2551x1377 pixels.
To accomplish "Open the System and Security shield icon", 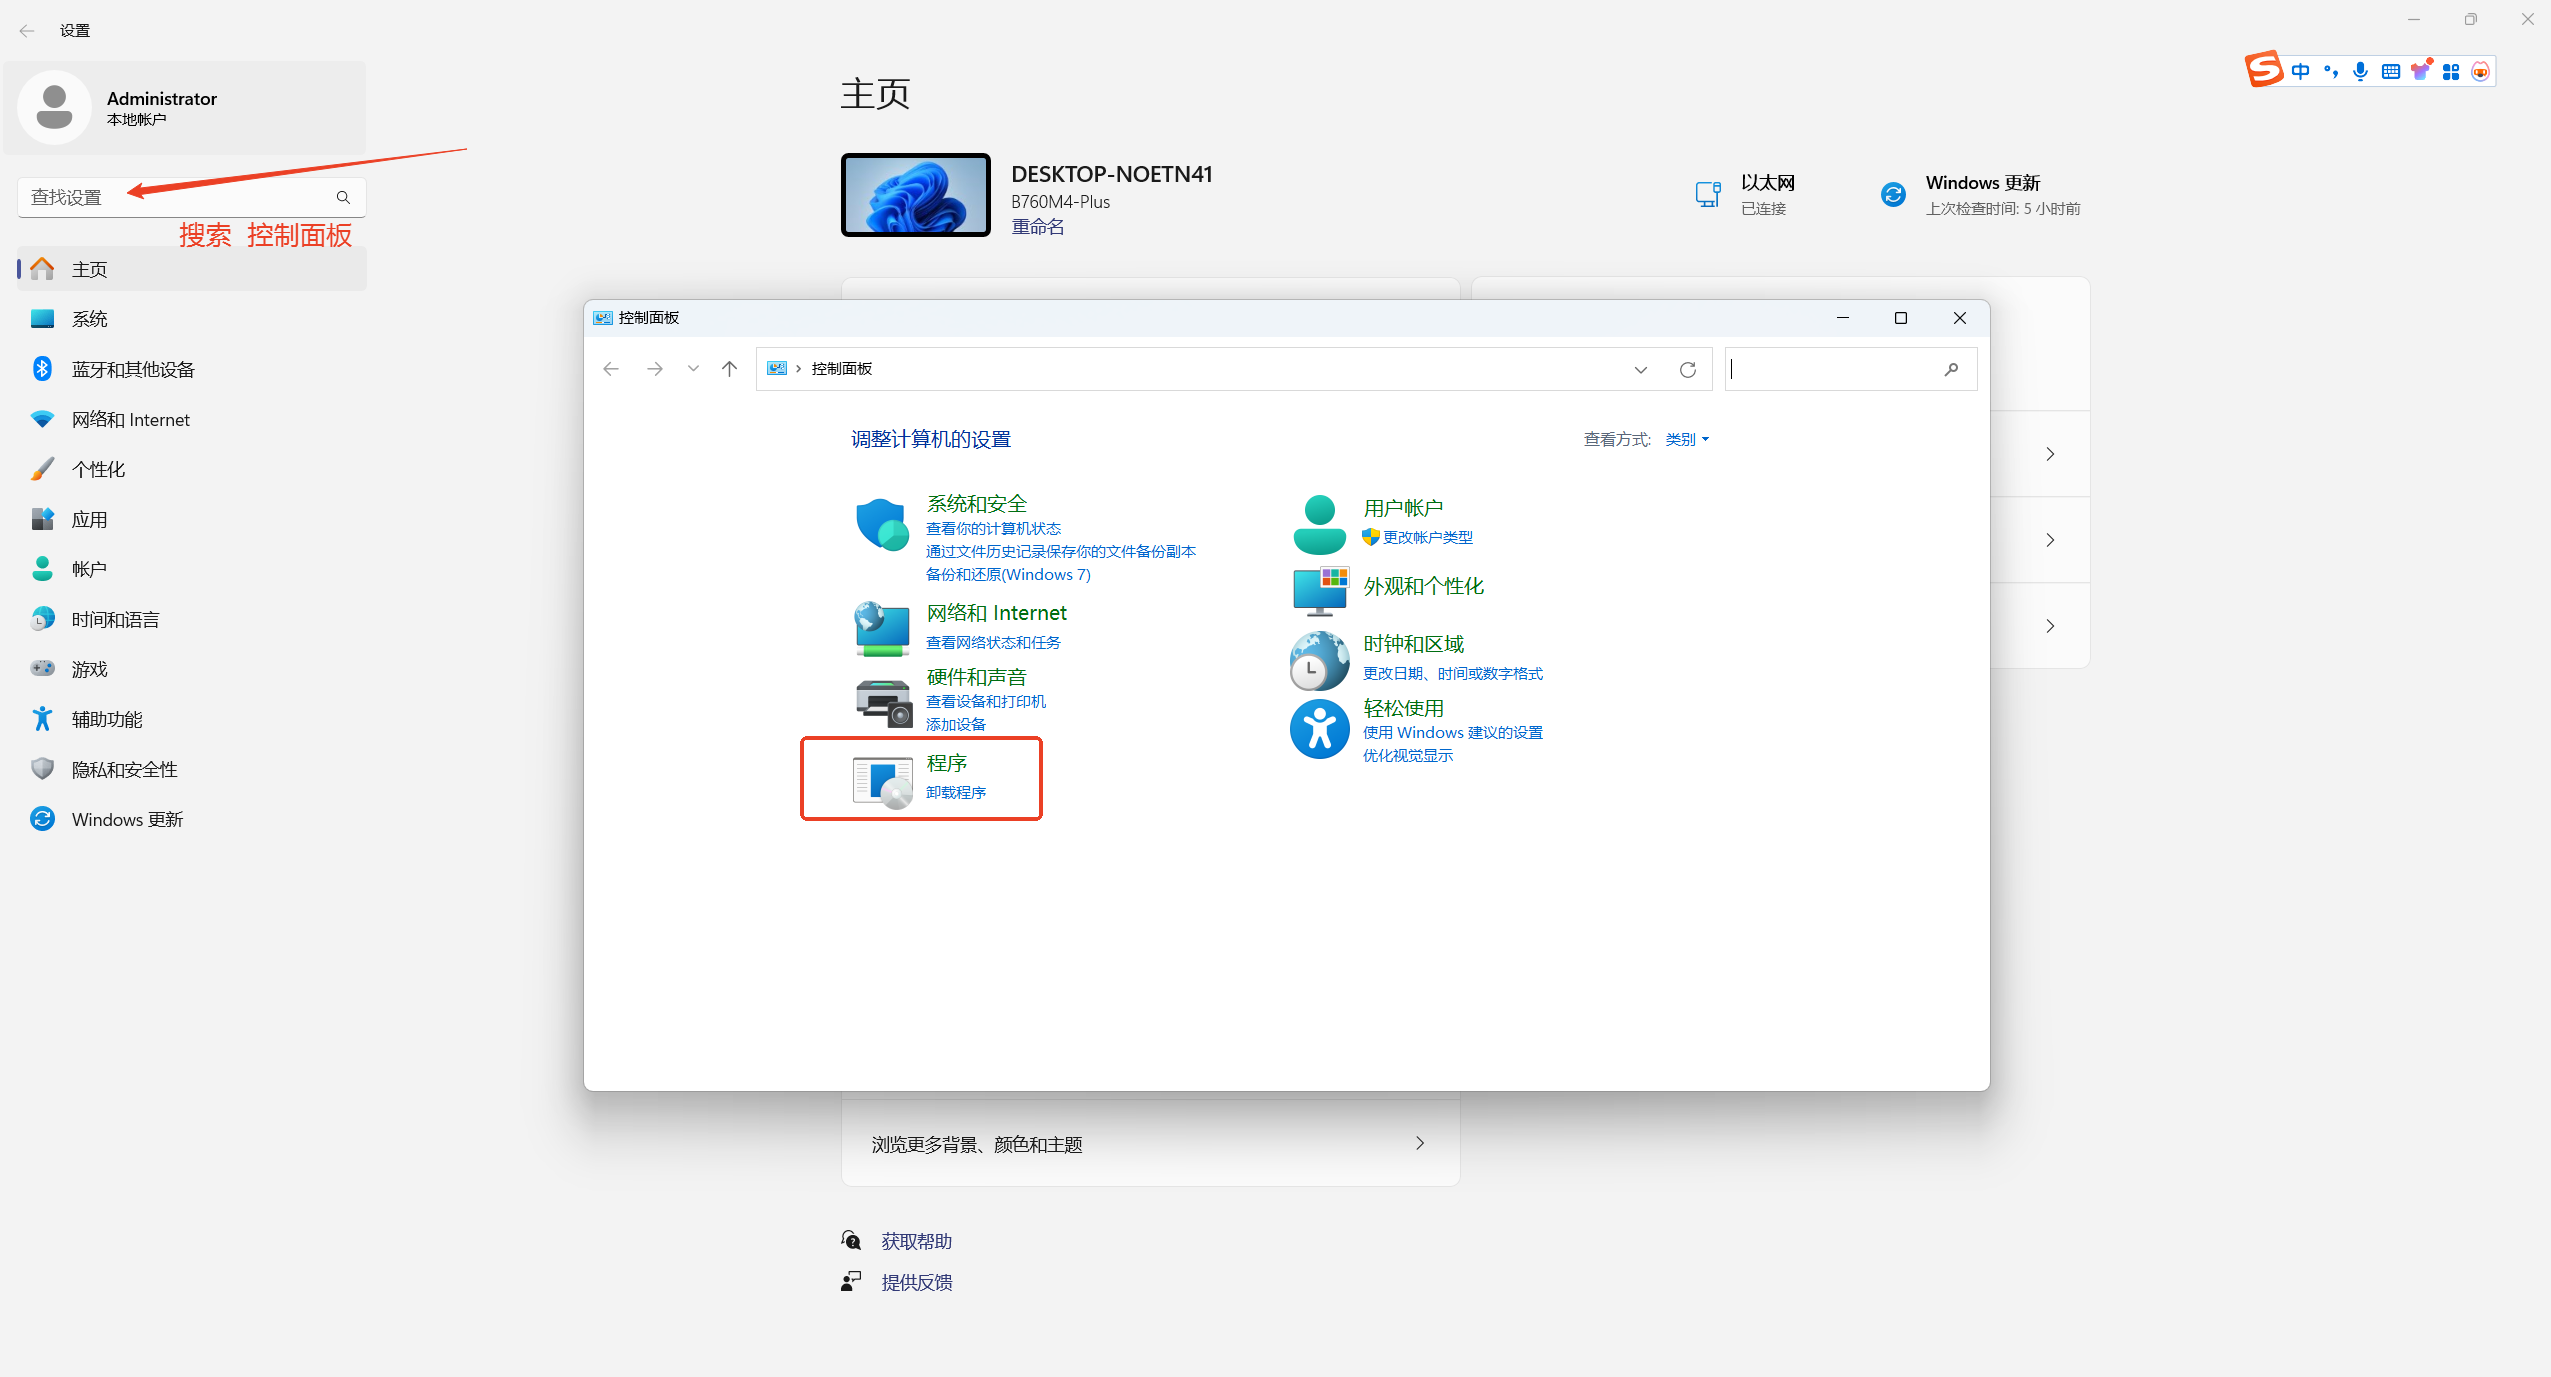I will 882,525.
